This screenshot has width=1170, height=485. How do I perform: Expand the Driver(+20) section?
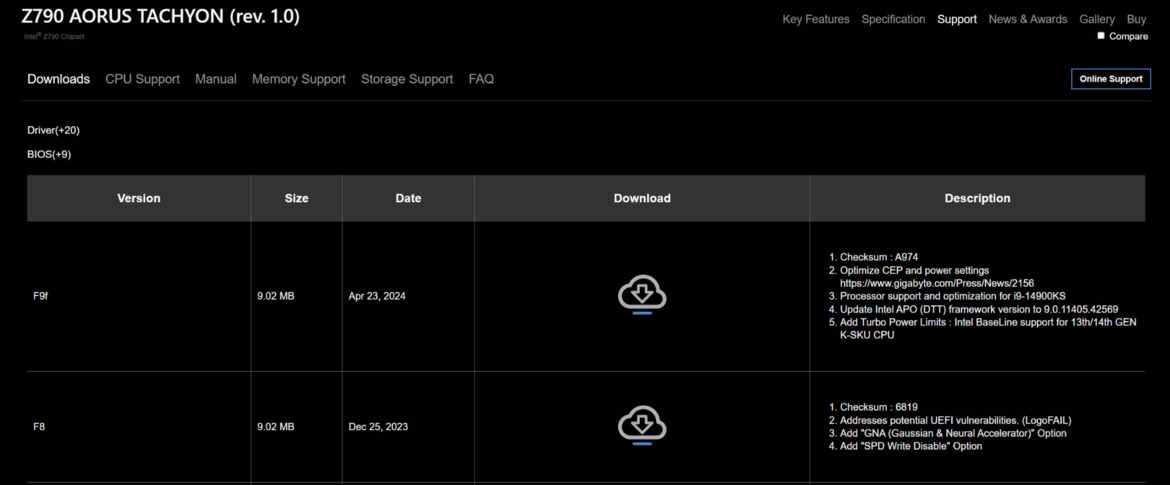pyautogui.click(x=54, y=130)
